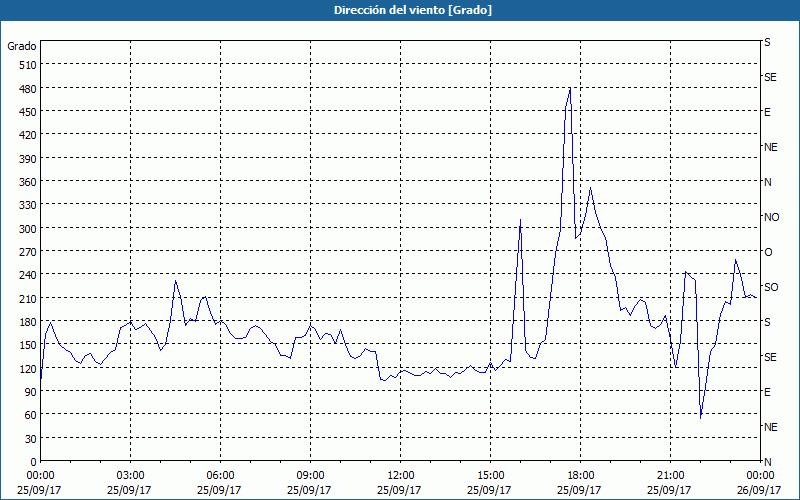This screenshot has width=800, height=500.
Task: Select the "NE" compass label level with 390
Action: 770,147
